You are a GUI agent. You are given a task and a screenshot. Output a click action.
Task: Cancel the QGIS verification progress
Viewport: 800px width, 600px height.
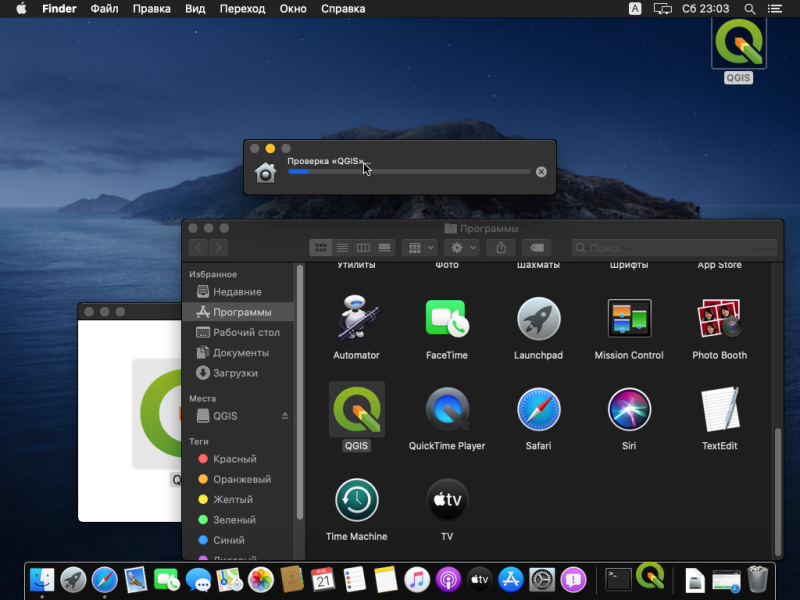coord(541,172)
